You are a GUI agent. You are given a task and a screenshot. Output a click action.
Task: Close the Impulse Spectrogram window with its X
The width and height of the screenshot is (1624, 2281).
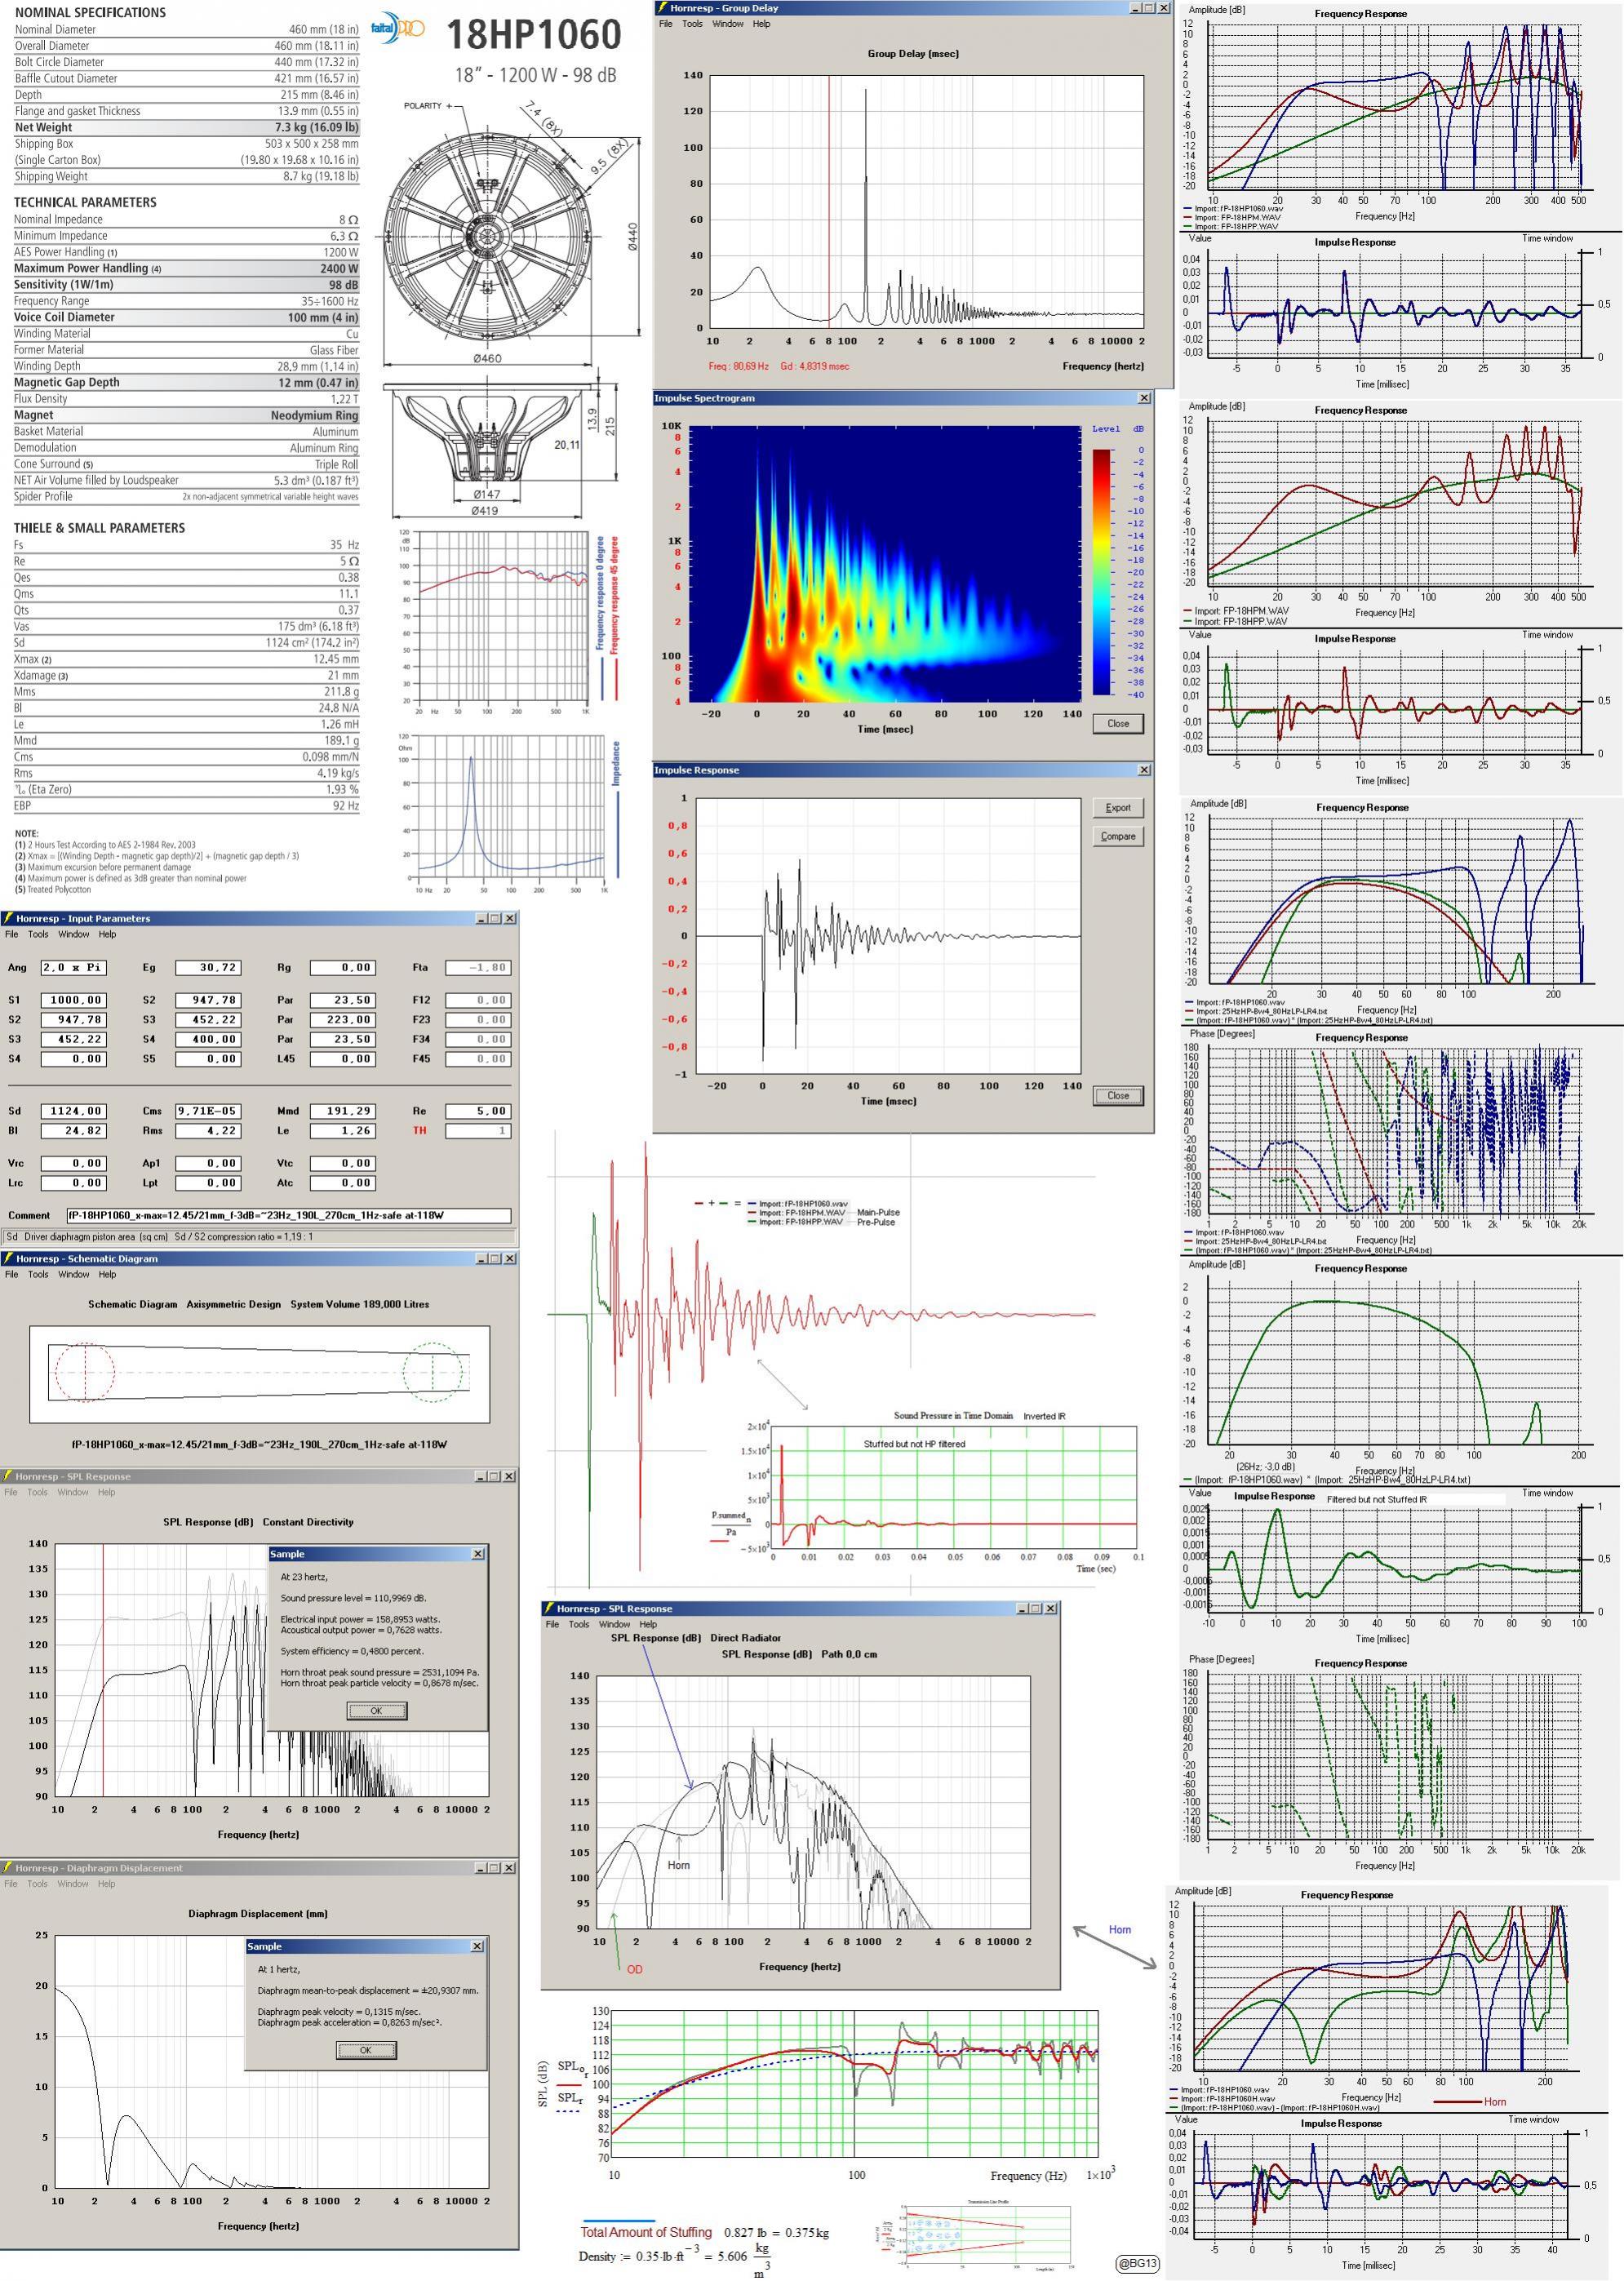[1144, 398]
